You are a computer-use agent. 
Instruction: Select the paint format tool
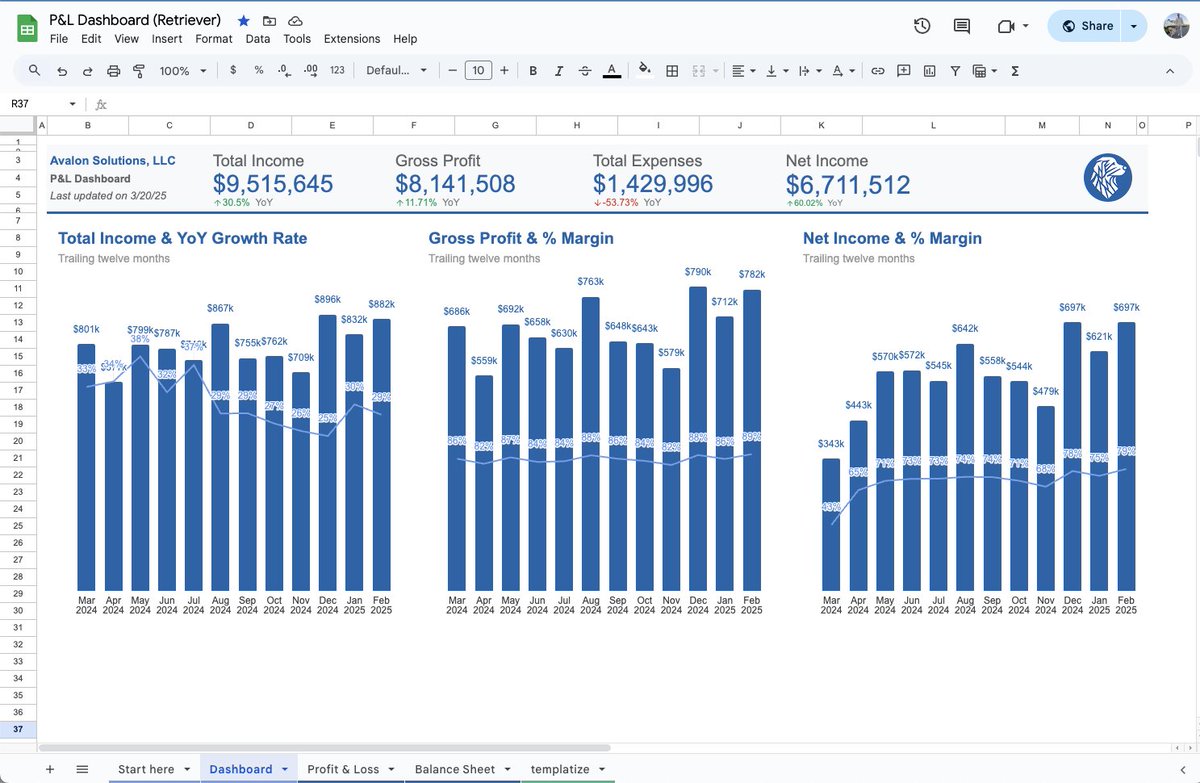(139, 71)
